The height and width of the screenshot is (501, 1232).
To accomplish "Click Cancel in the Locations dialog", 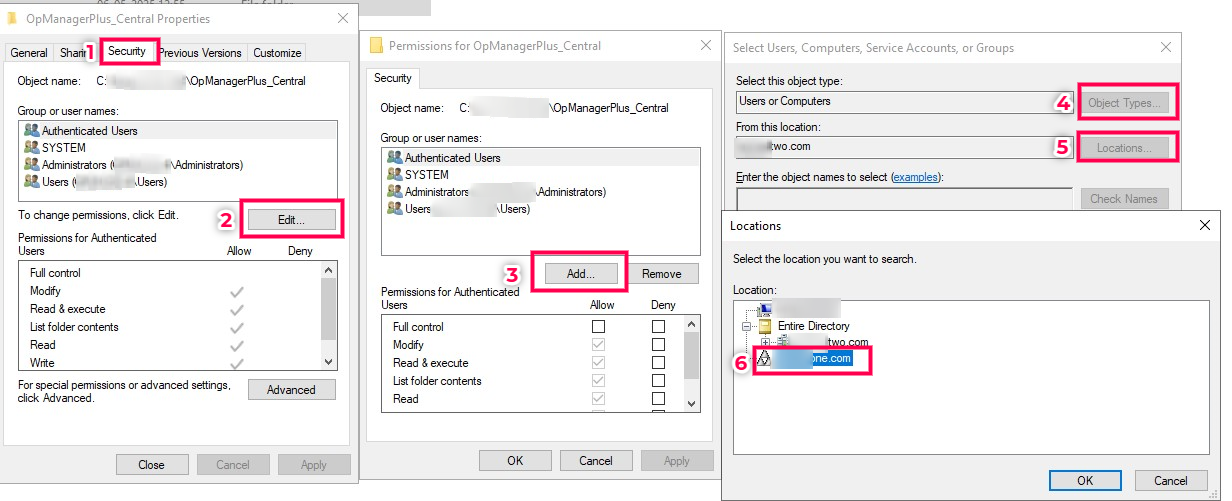I will click(x=1171, y=480).
